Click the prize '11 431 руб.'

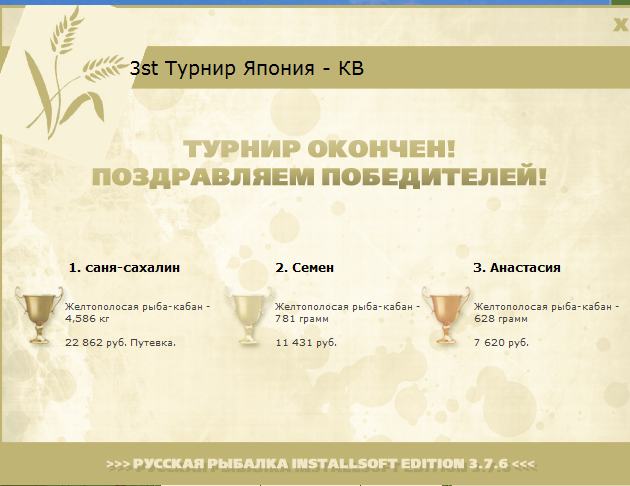click(x=306, y=343)
